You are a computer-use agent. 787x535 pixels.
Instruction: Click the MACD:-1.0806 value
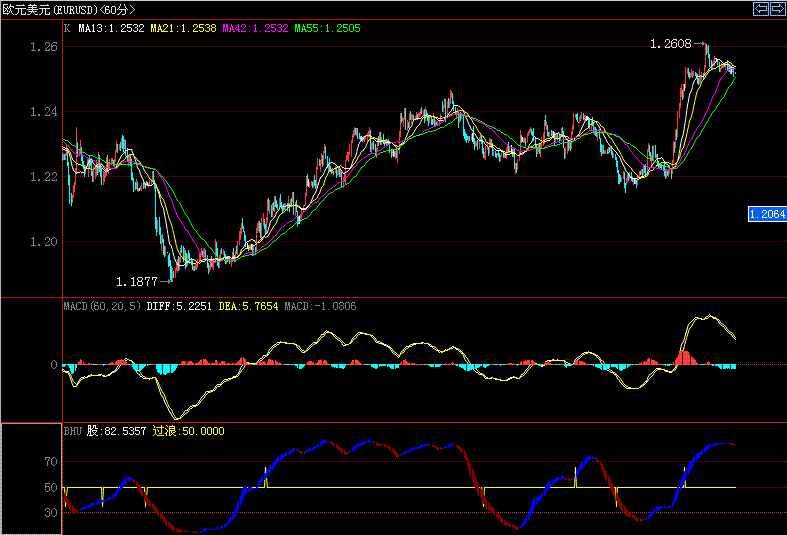tap(320, 306)
